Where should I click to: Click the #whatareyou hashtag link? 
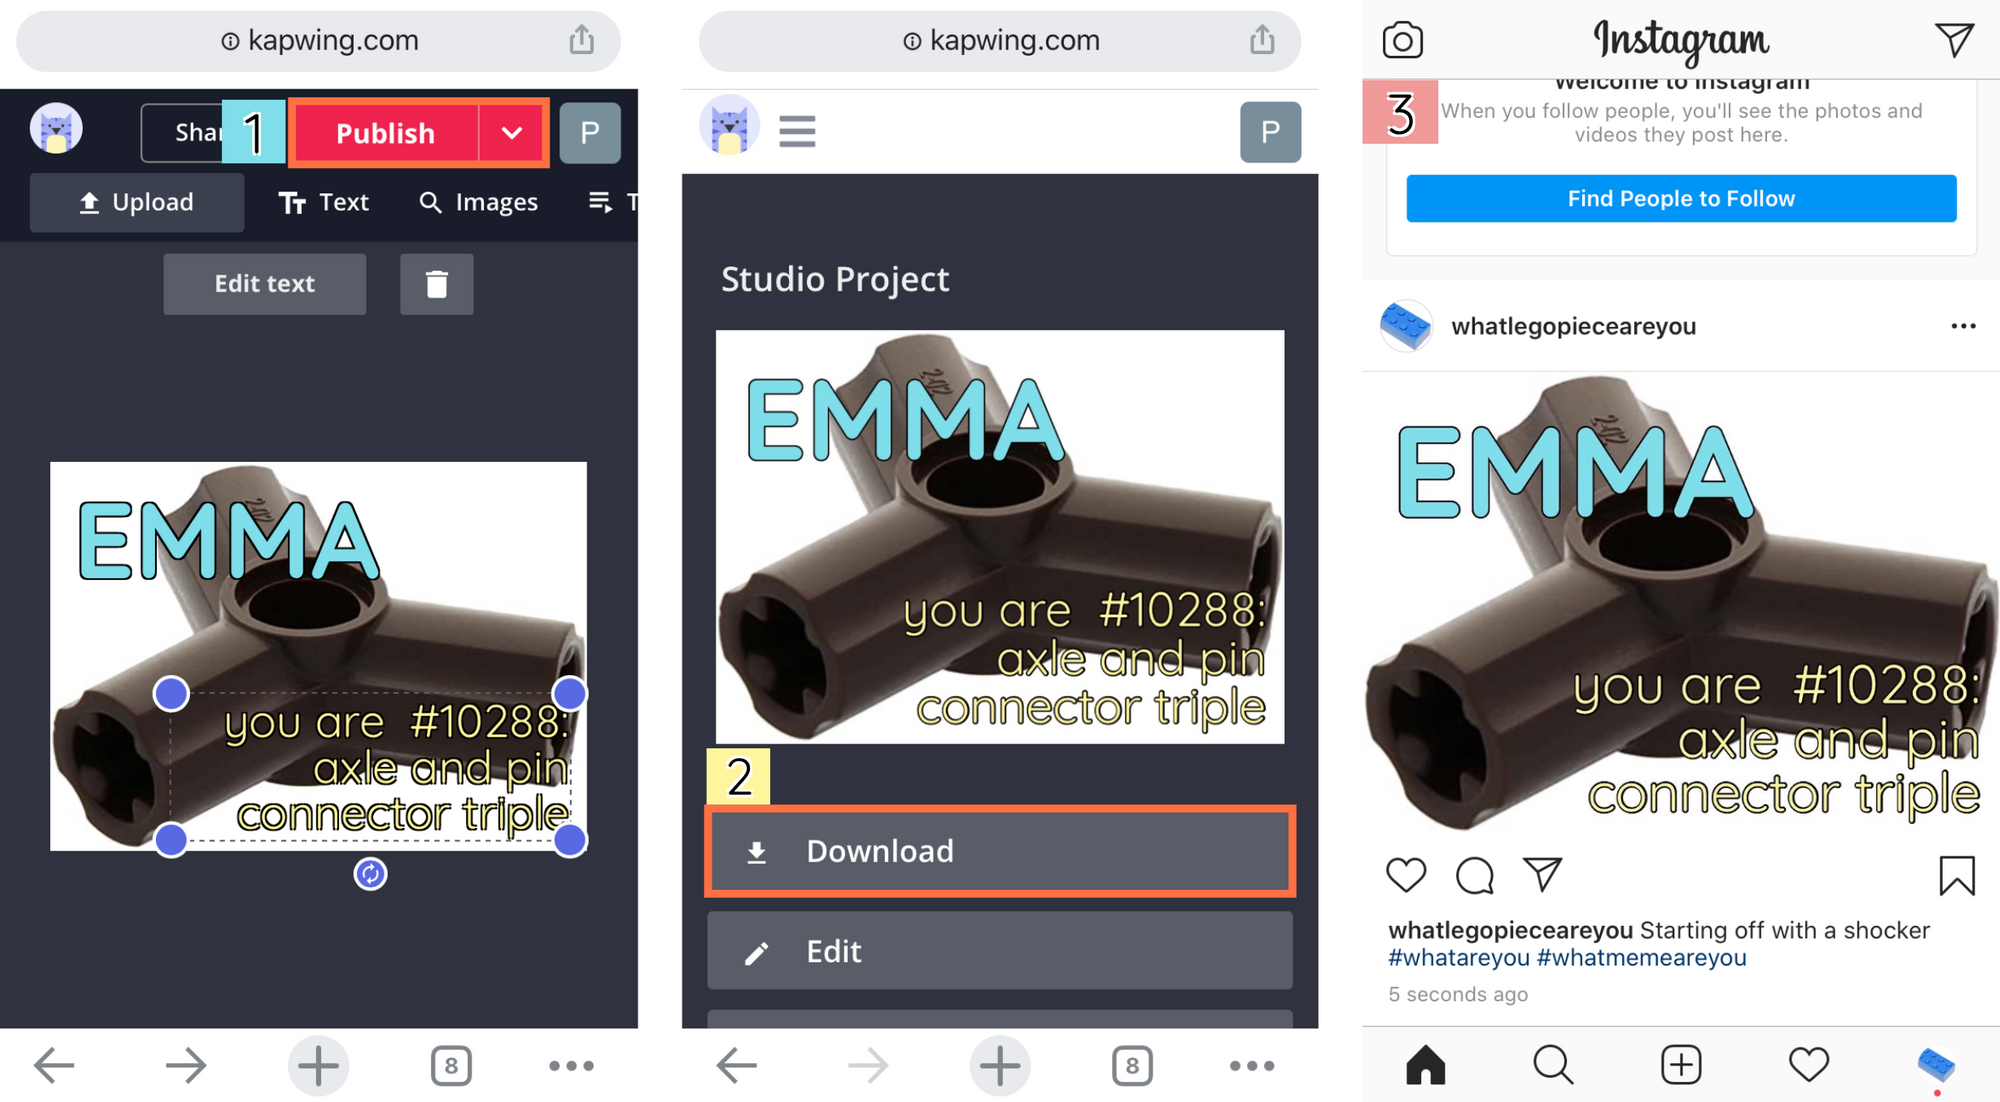1458,958
